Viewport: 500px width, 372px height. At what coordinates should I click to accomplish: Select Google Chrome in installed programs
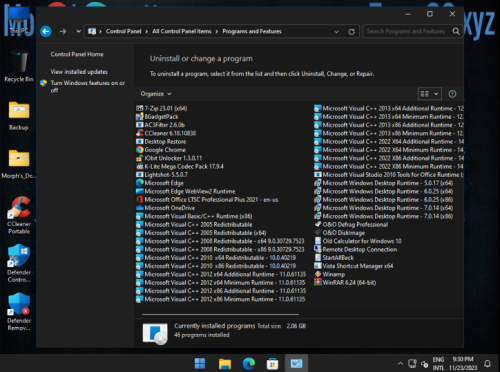pos(161,150)
